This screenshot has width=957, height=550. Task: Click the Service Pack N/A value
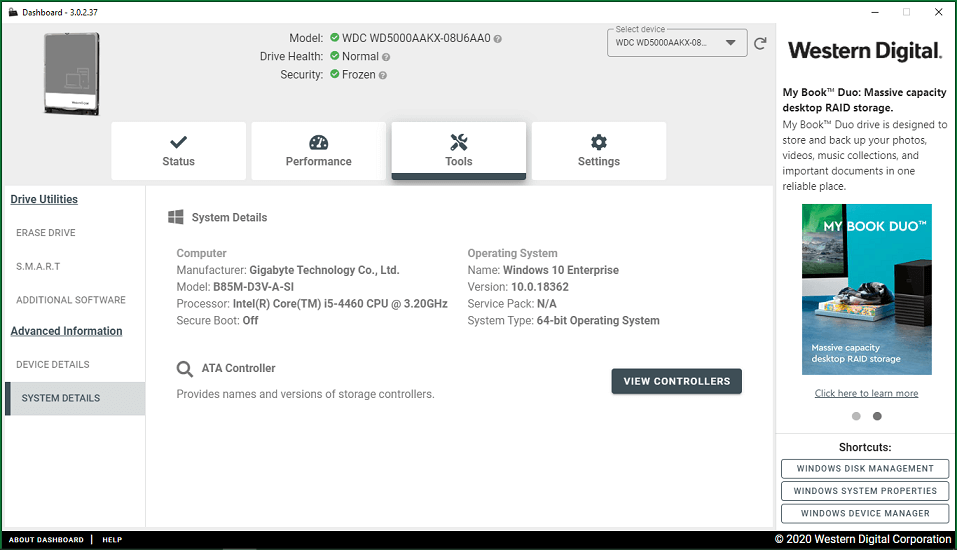point(547,303)
